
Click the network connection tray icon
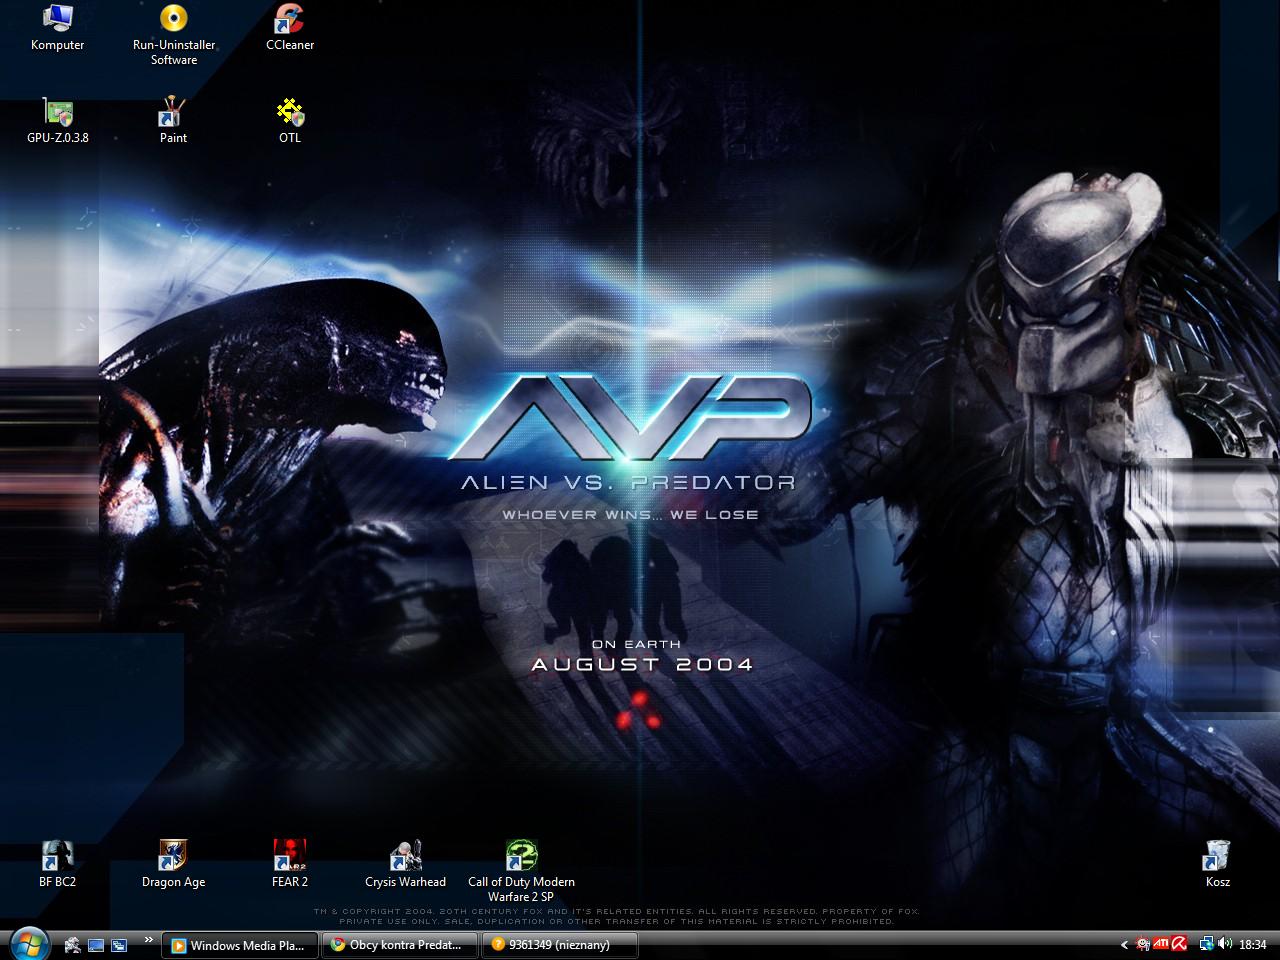click(x=1207, y=944)
